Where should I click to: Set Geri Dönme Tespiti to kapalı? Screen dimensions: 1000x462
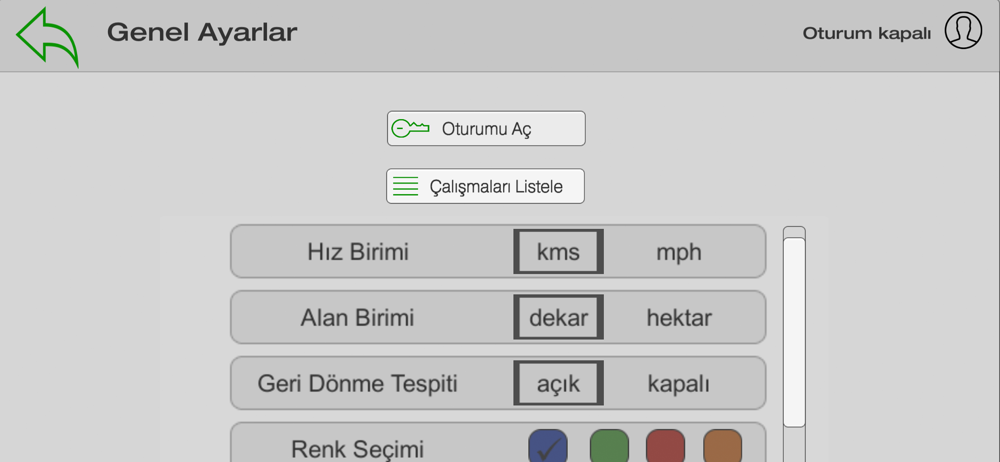(x=679, y=384)
